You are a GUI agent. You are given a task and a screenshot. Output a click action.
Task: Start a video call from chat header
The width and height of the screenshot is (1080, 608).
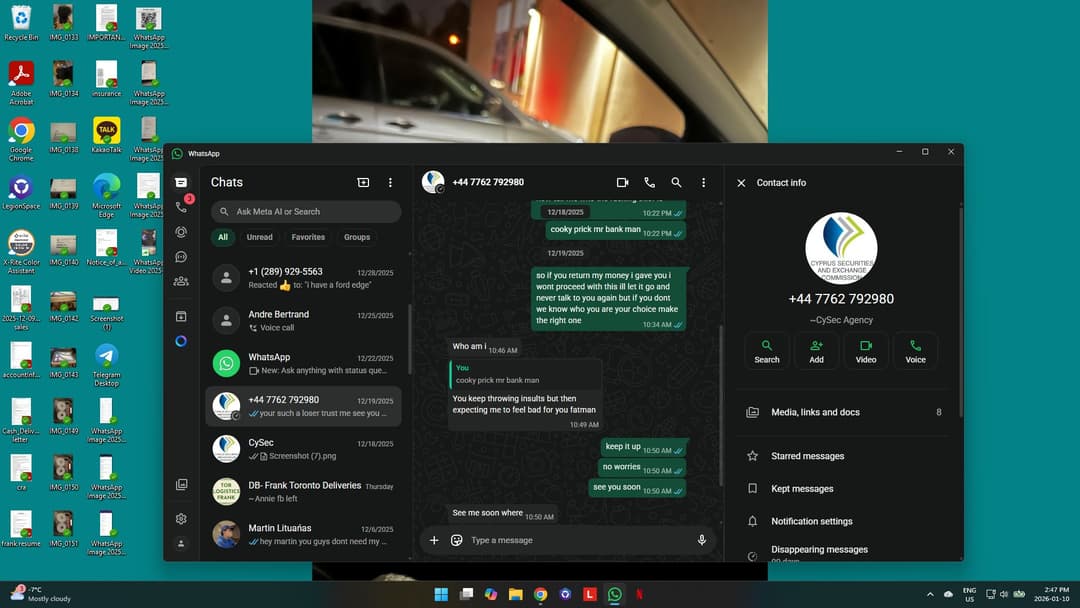[x=622, y=182]
